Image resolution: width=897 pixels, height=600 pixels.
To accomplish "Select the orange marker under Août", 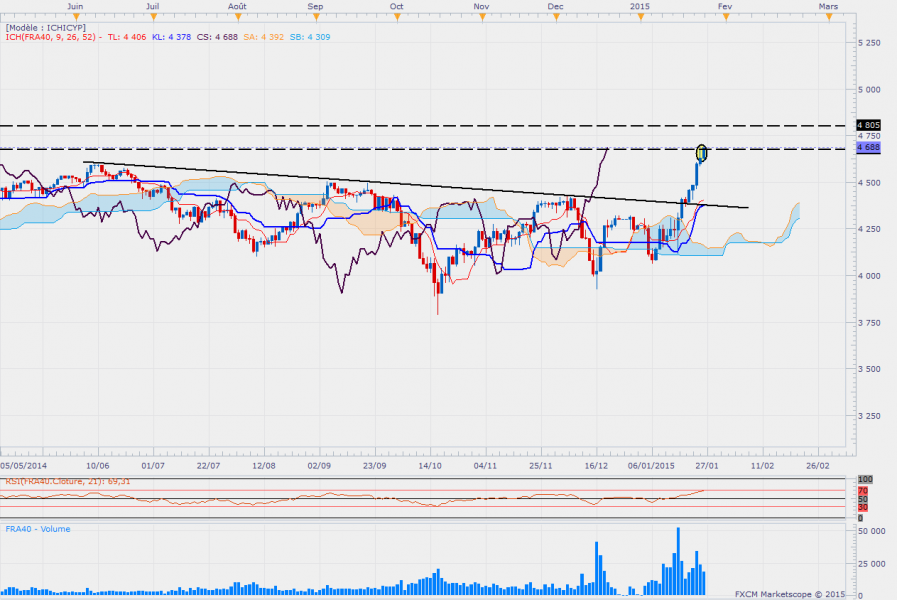I will (238, 18).
